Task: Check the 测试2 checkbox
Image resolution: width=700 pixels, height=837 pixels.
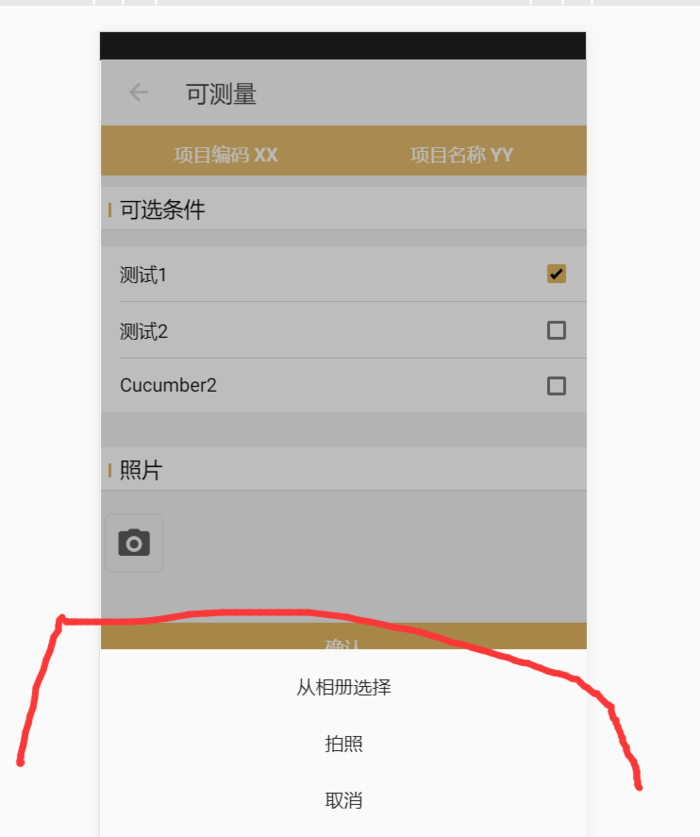Action: [x=556, y=330]
